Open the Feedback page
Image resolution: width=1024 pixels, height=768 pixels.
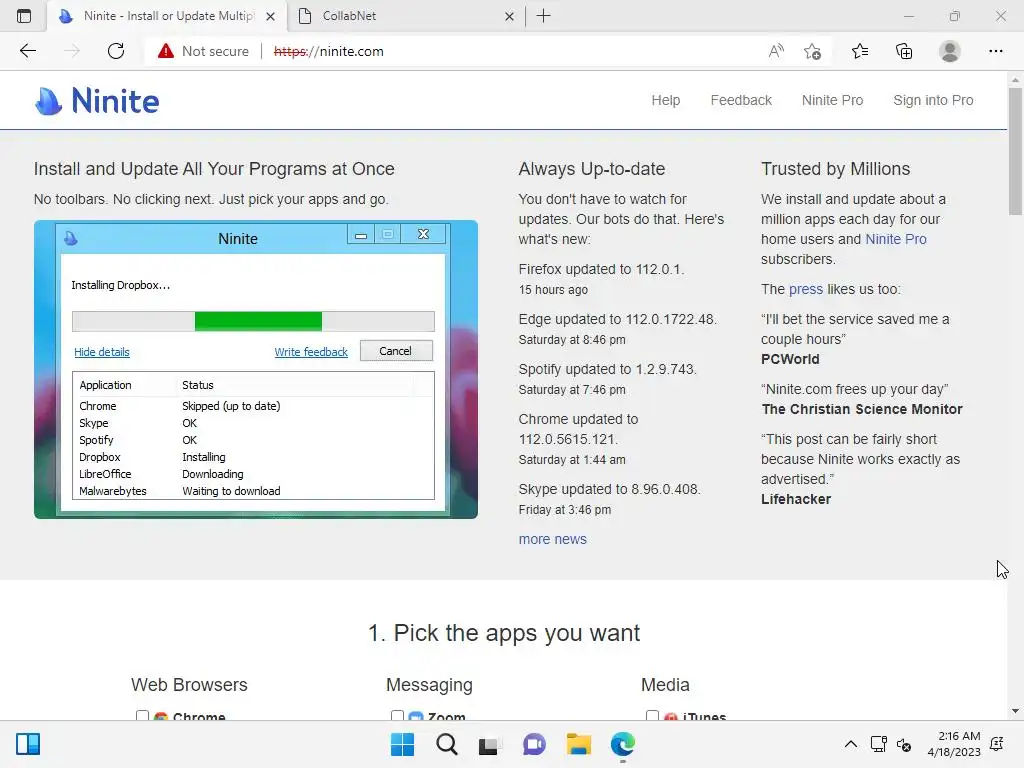pyautogui.click(x=741, y=100)
